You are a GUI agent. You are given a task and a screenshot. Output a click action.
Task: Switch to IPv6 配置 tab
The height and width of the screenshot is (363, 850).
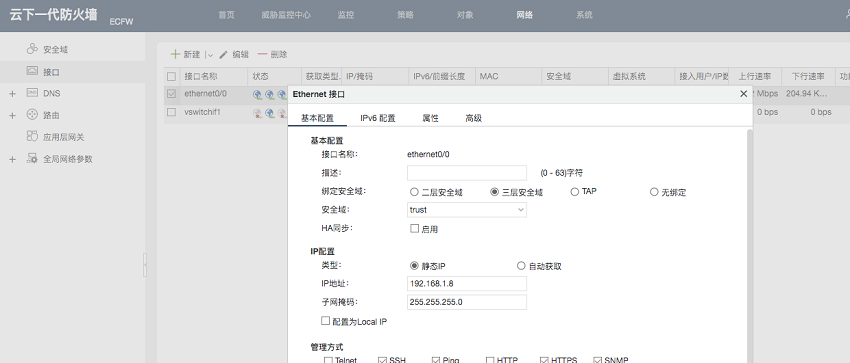tap(378, 118)
